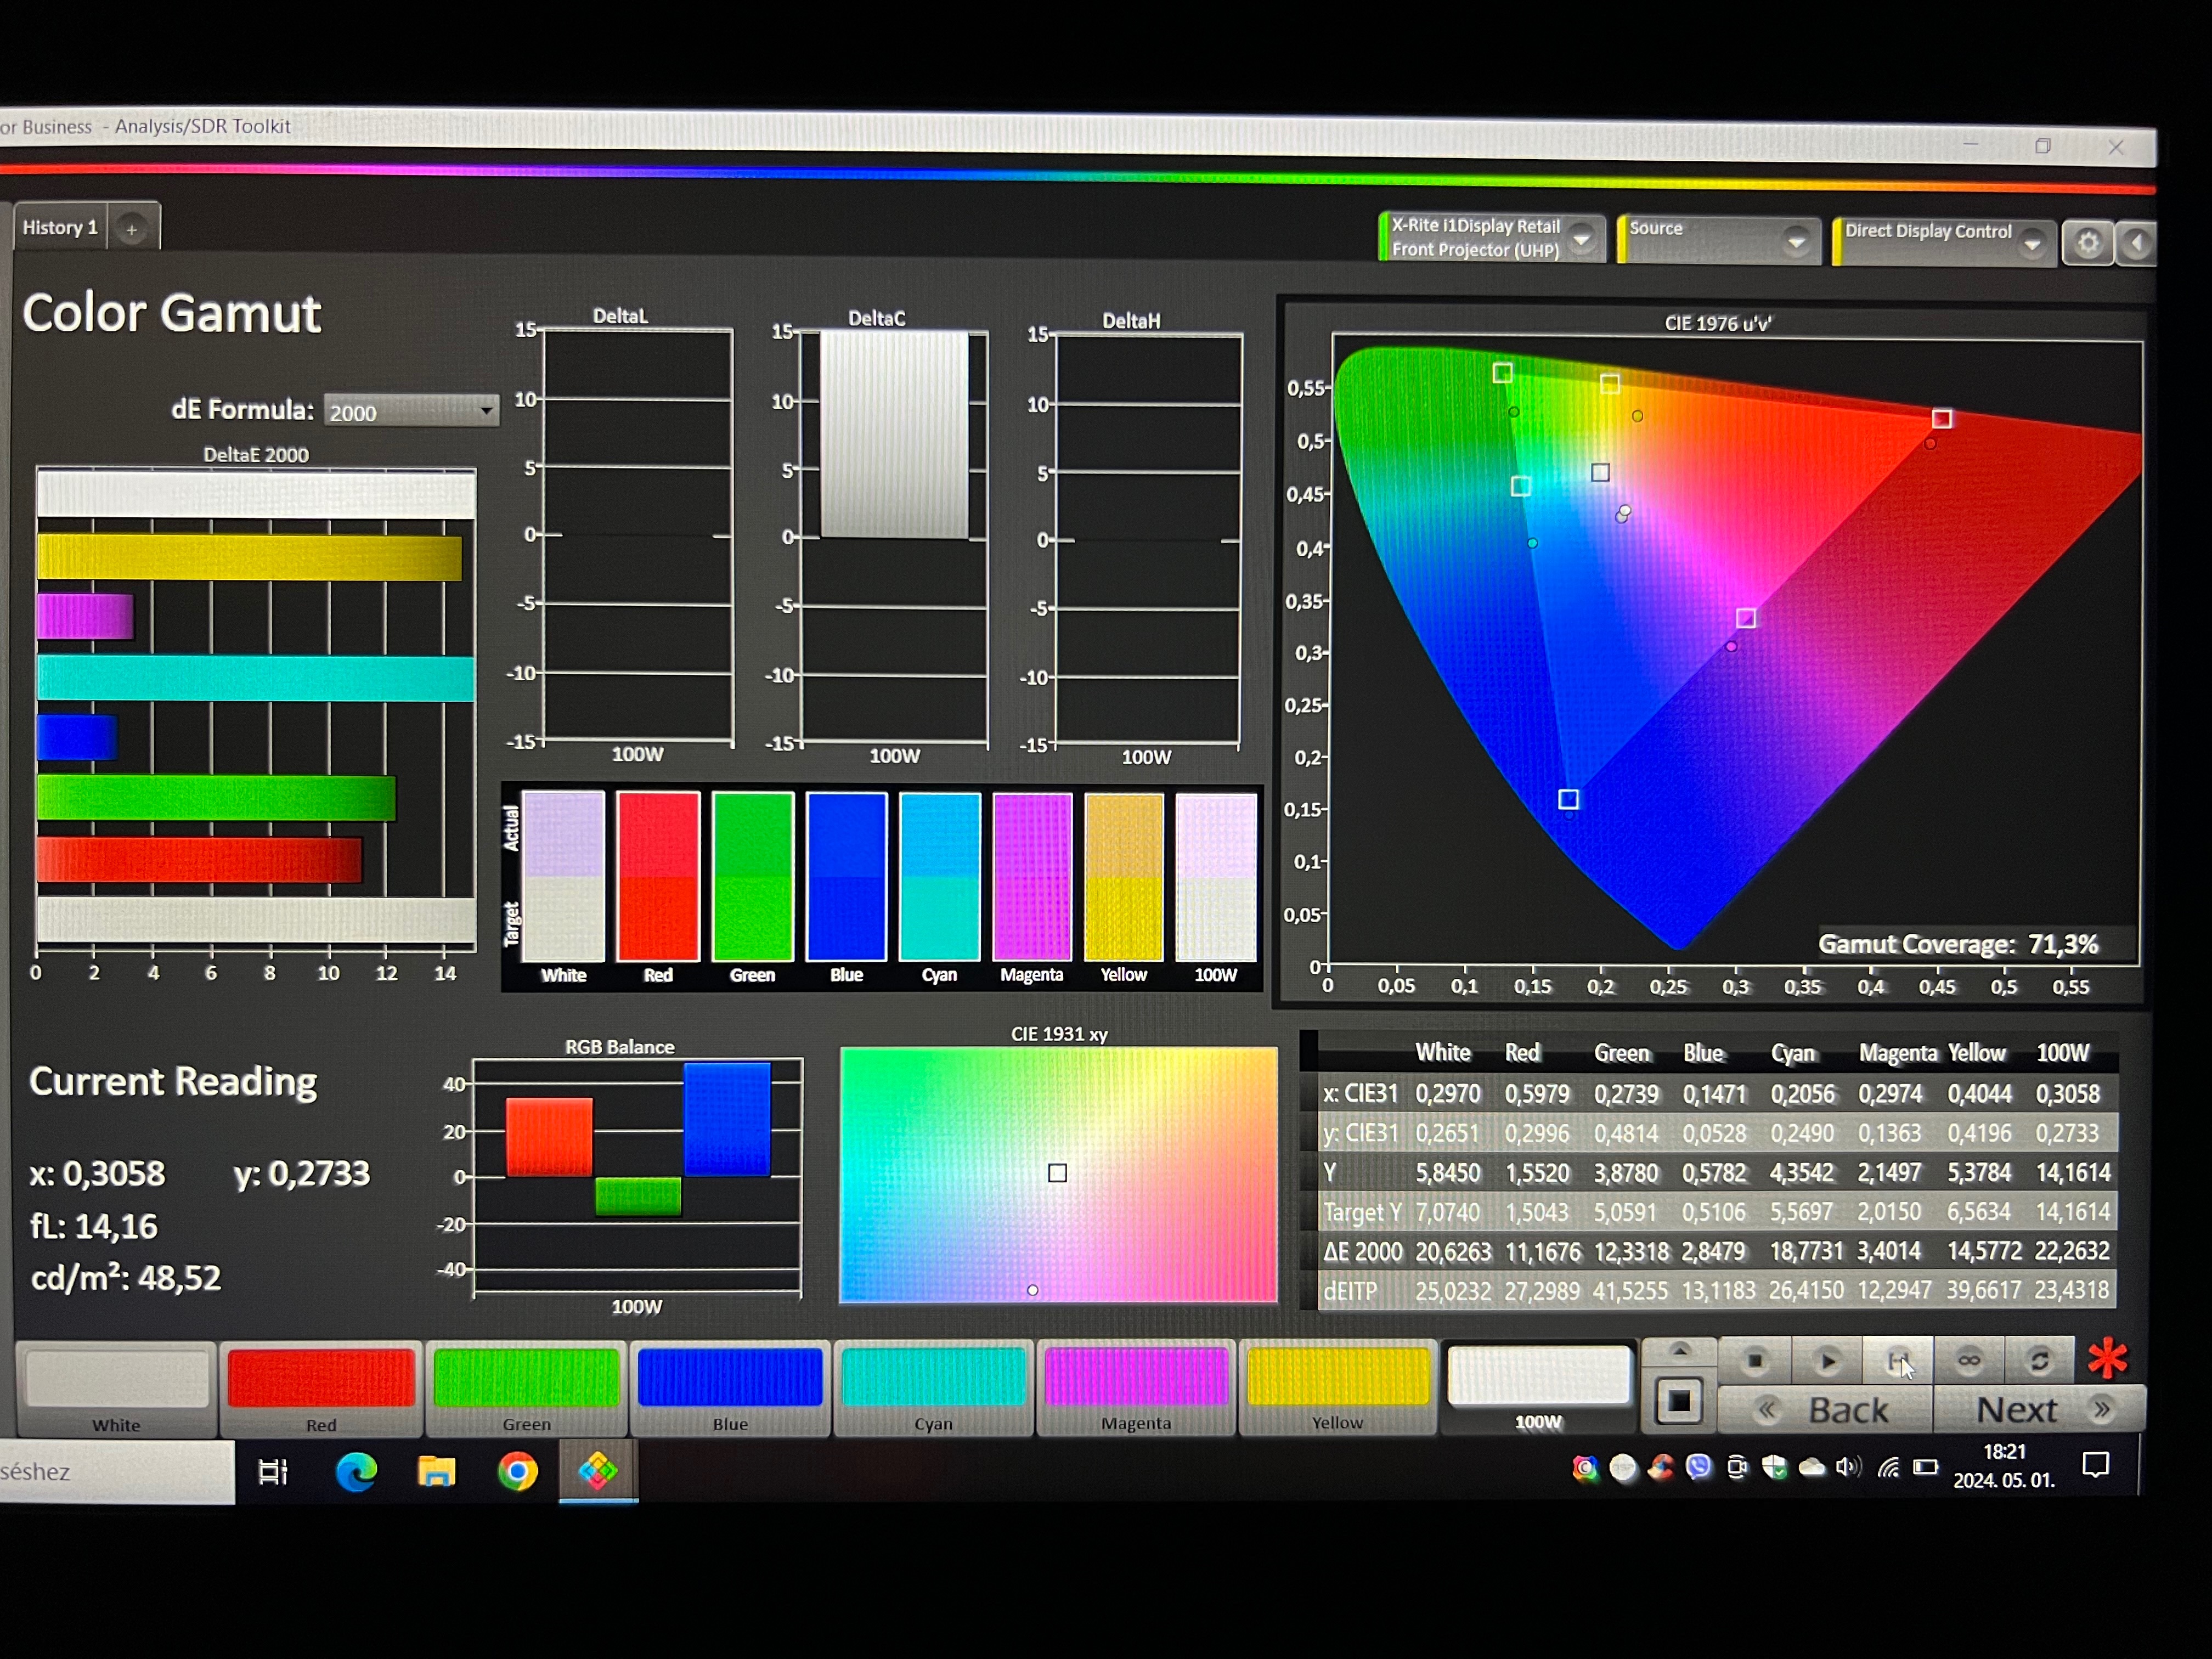Image resolution: width=2212 pixels, height=1659 pixels.
Task: Click the red asterisk icon
Action: point(2107,1359)
